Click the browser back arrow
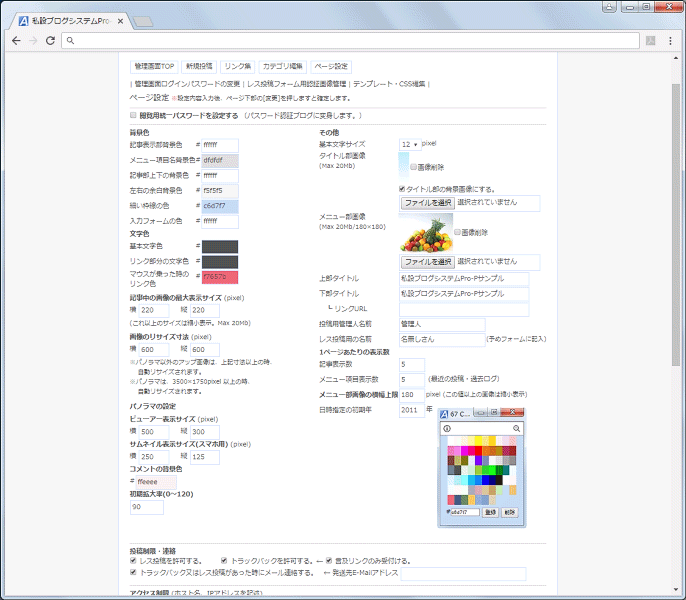 click(16, 40)
